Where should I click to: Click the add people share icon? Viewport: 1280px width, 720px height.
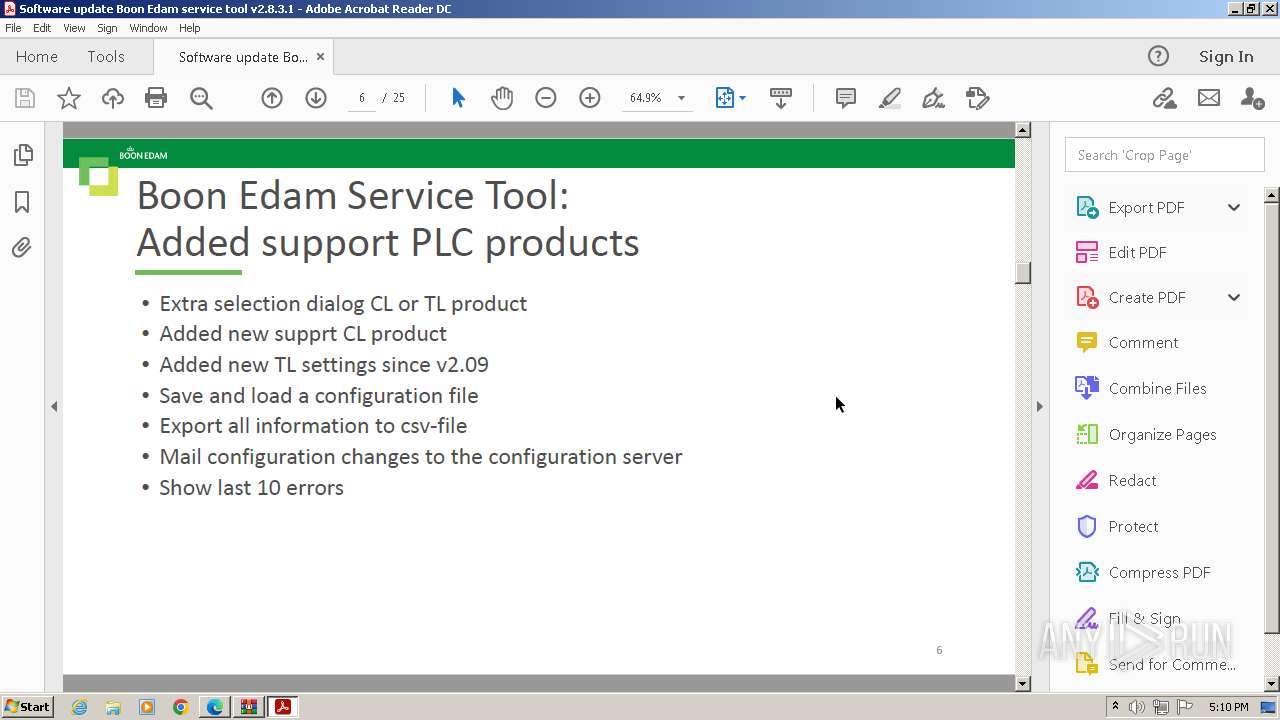pyautogui.click(x=1252, y=98)
